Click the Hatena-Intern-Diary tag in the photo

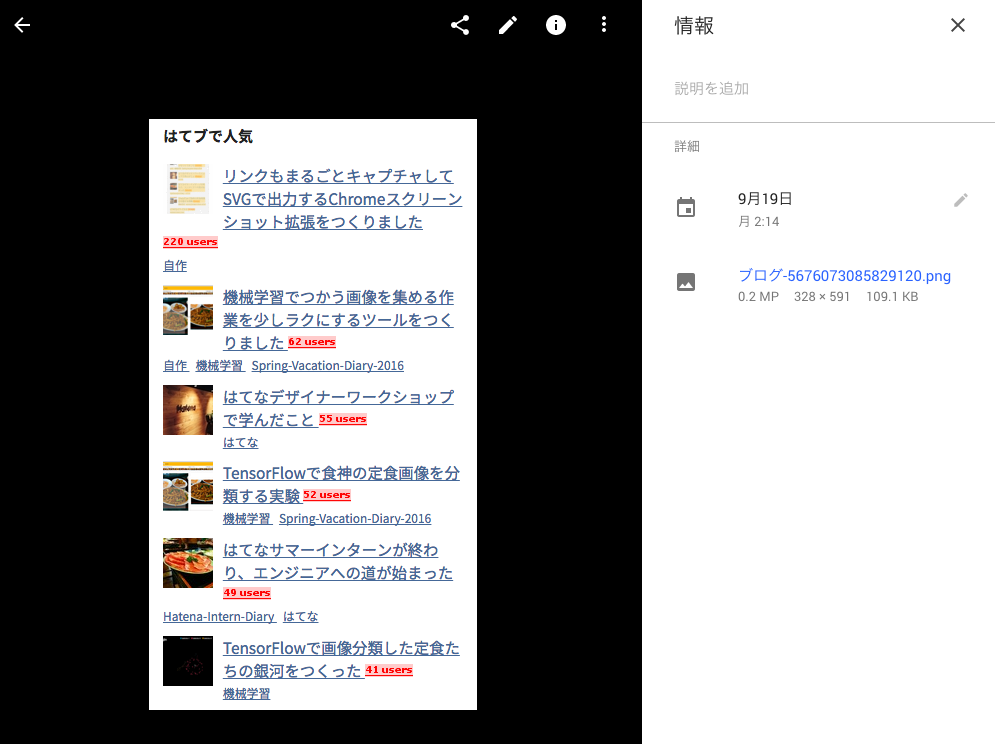pos(219,616)
